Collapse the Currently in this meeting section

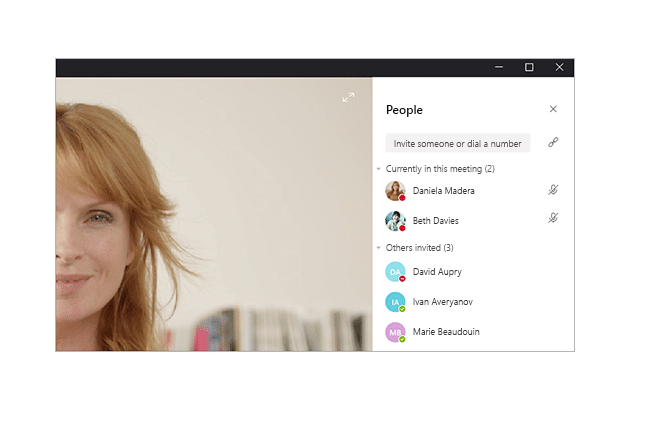coord(379,169)
